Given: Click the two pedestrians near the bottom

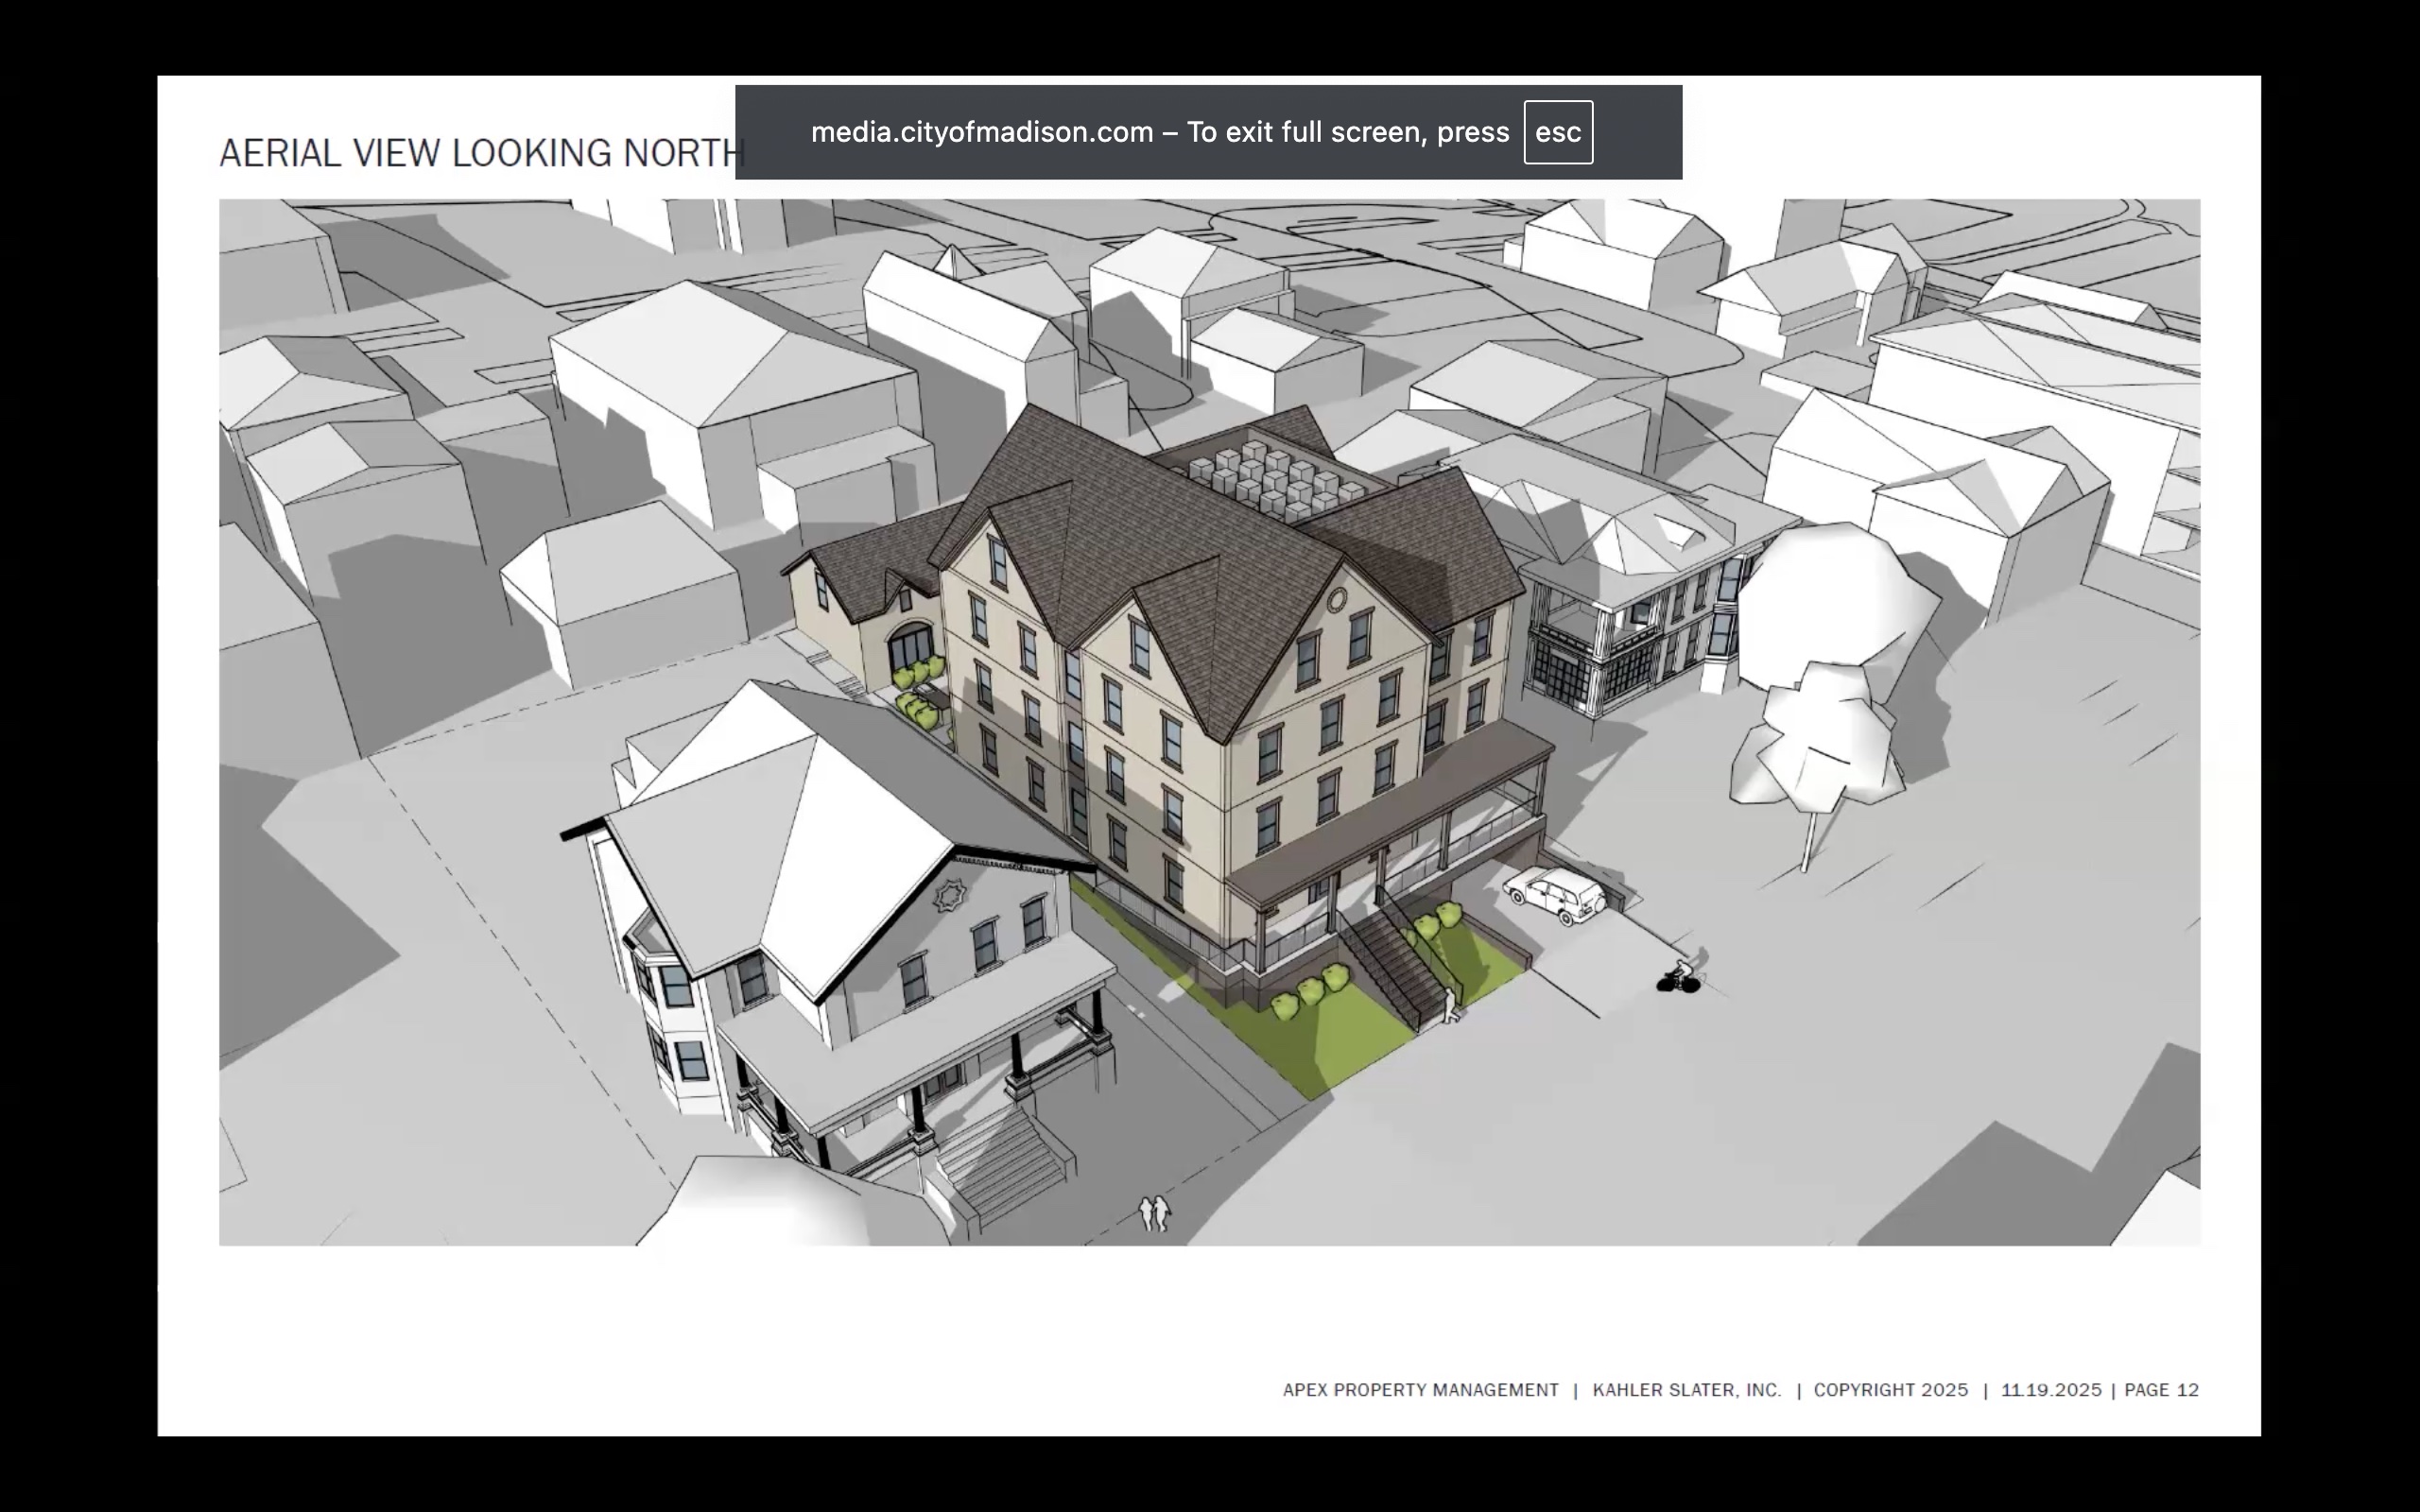Looking at the screenshot, I should click(x=1154, y=1213).
